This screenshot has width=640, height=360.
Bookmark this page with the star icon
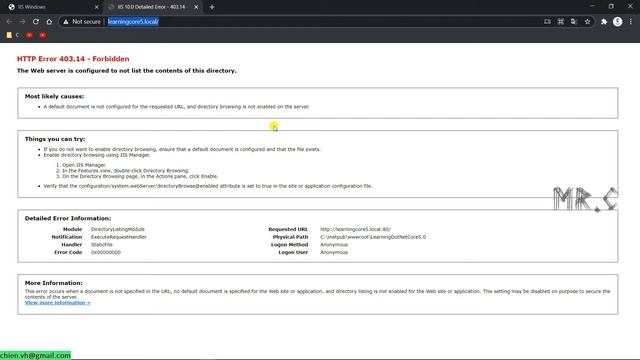click(587, 22)
